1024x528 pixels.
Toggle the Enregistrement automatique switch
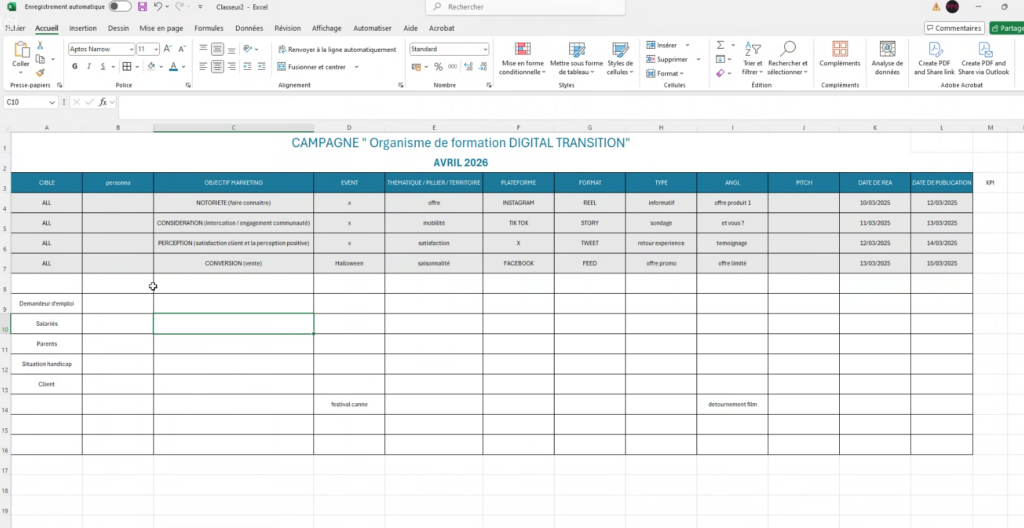click(120, 7)
